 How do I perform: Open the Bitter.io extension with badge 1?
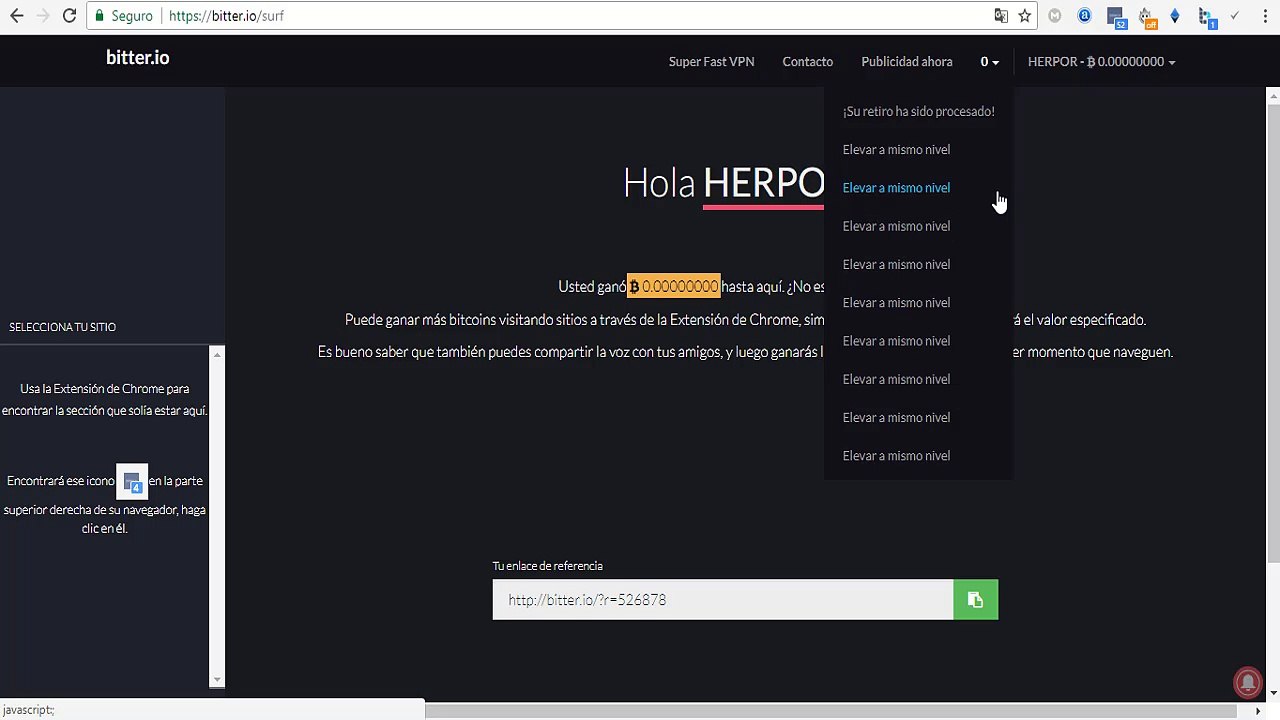coord(1207,18)
